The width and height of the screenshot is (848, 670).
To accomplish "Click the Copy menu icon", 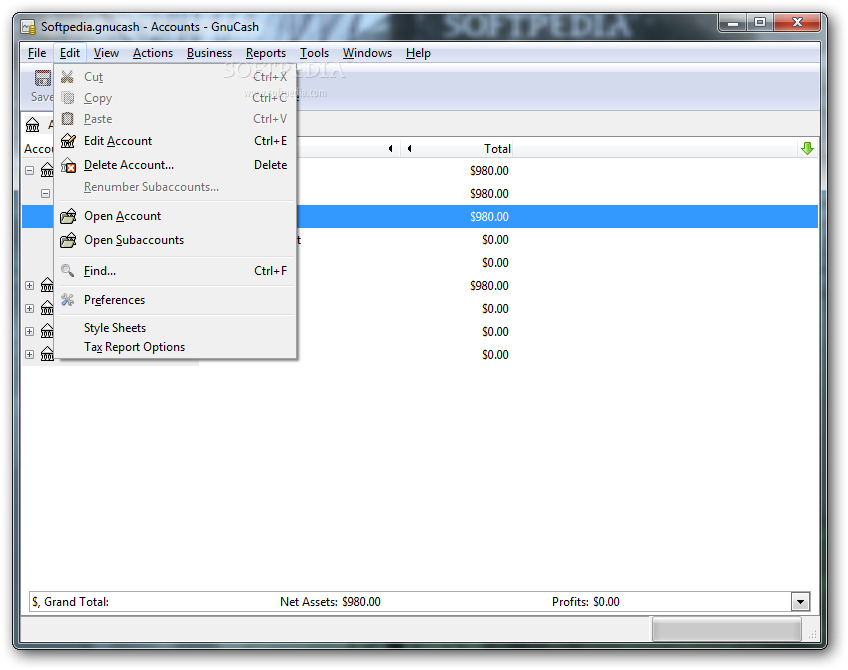I will tap(68, 98).
